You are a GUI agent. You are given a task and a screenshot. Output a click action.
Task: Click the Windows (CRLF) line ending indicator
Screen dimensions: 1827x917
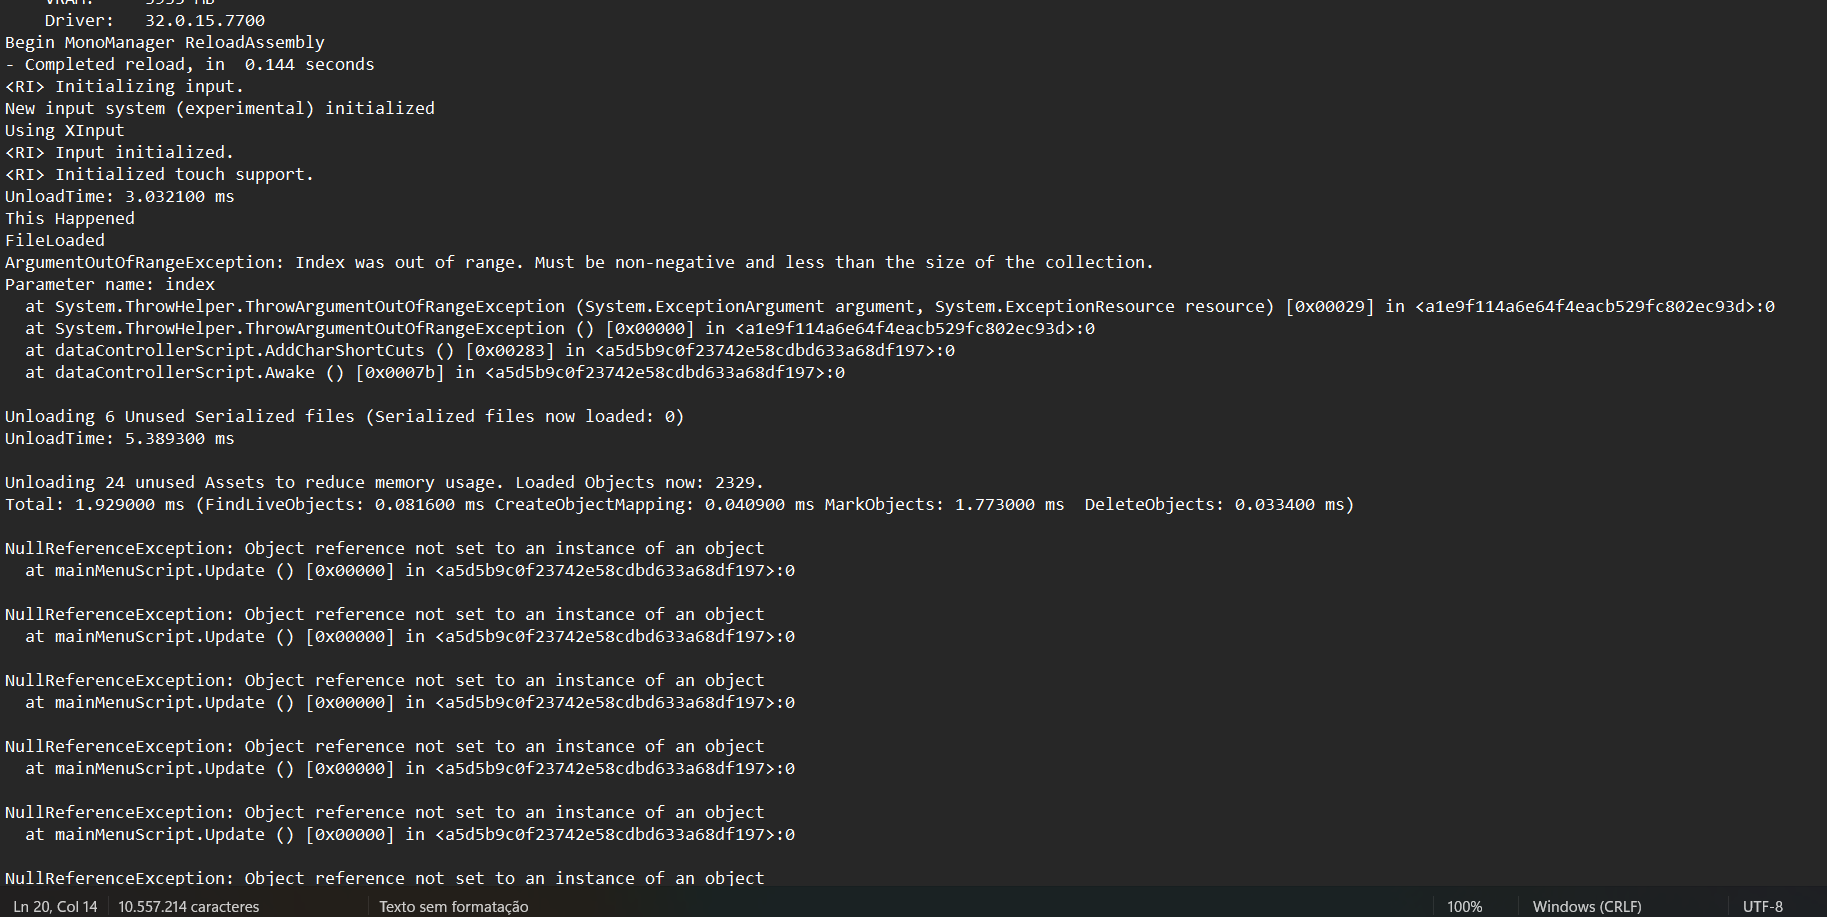click(x=1586, y=906)
